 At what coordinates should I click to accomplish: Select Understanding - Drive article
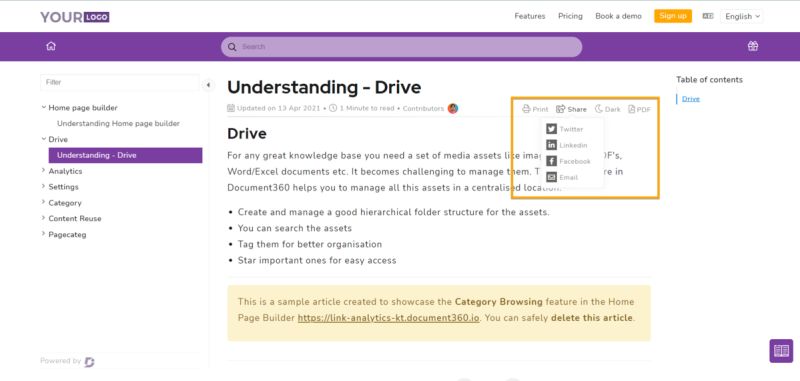pyautogui.click(x=126, y=155)
